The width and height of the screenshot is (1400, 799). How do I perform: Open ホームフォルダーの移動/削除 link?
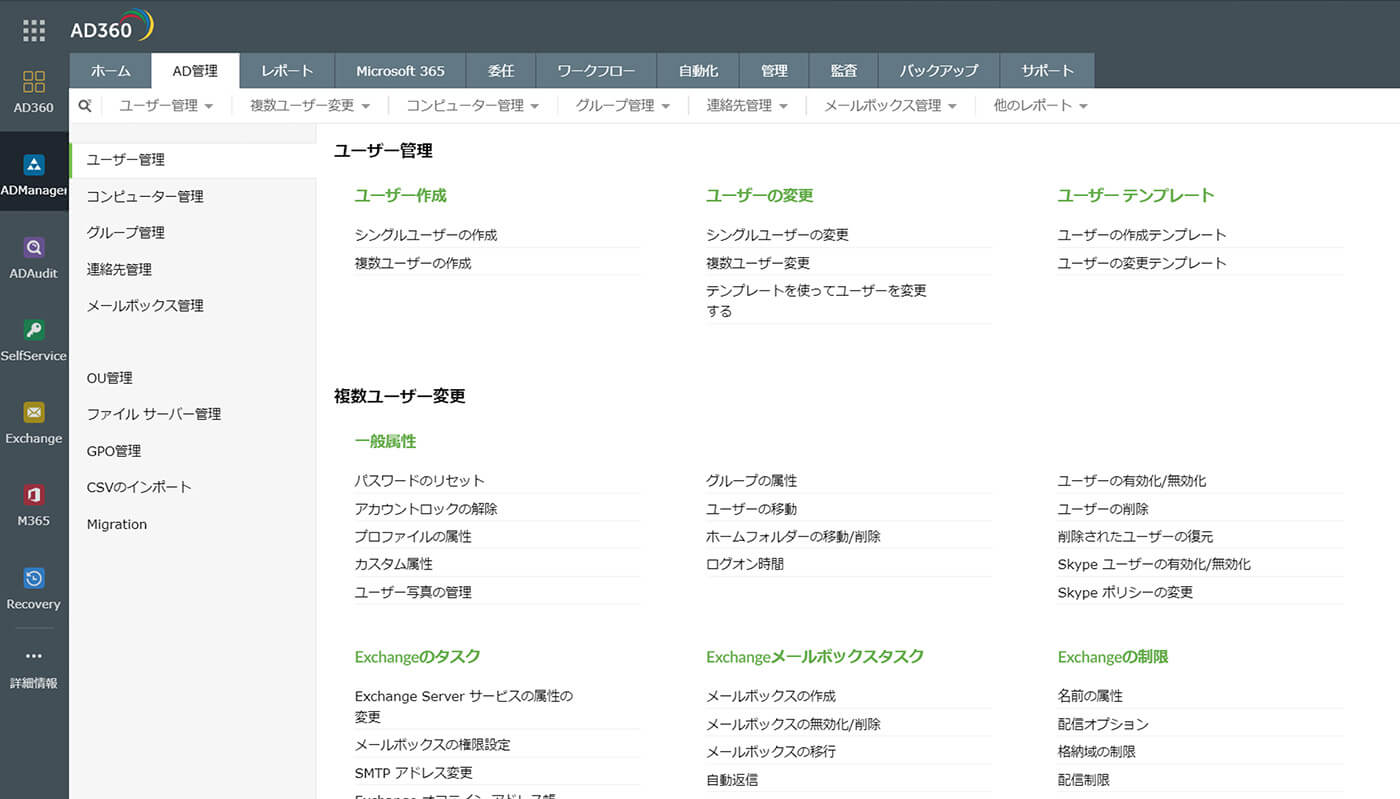click(x=793, y=537)
